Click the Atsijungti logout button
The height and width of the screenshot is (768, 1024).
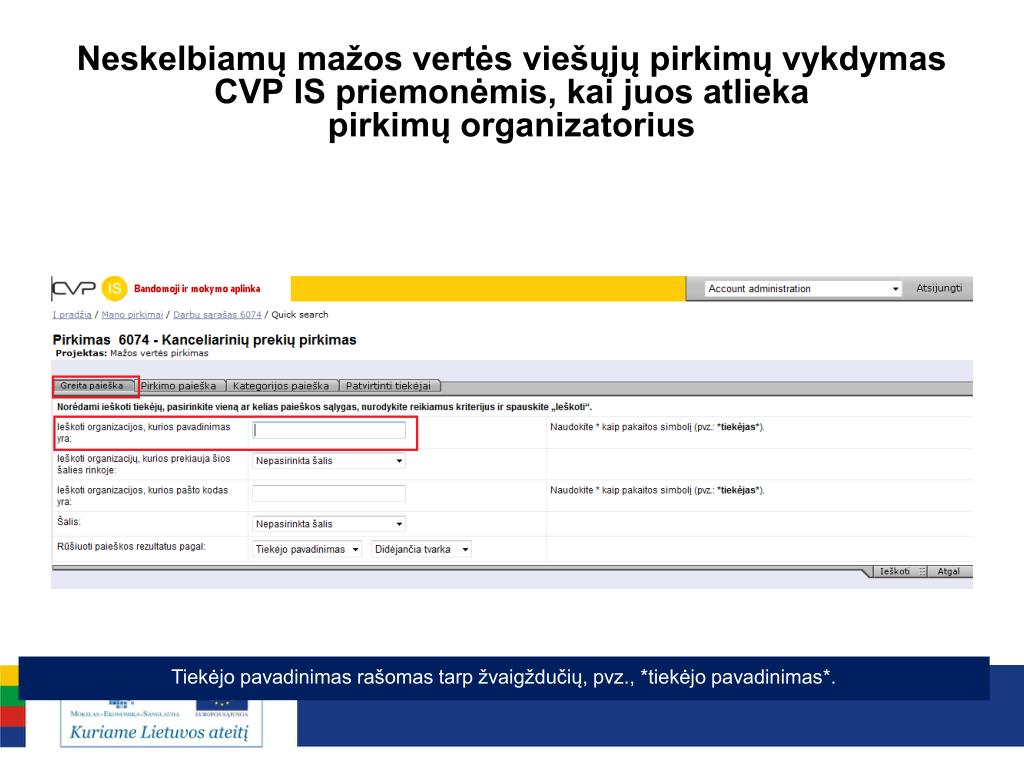point(938,288)
